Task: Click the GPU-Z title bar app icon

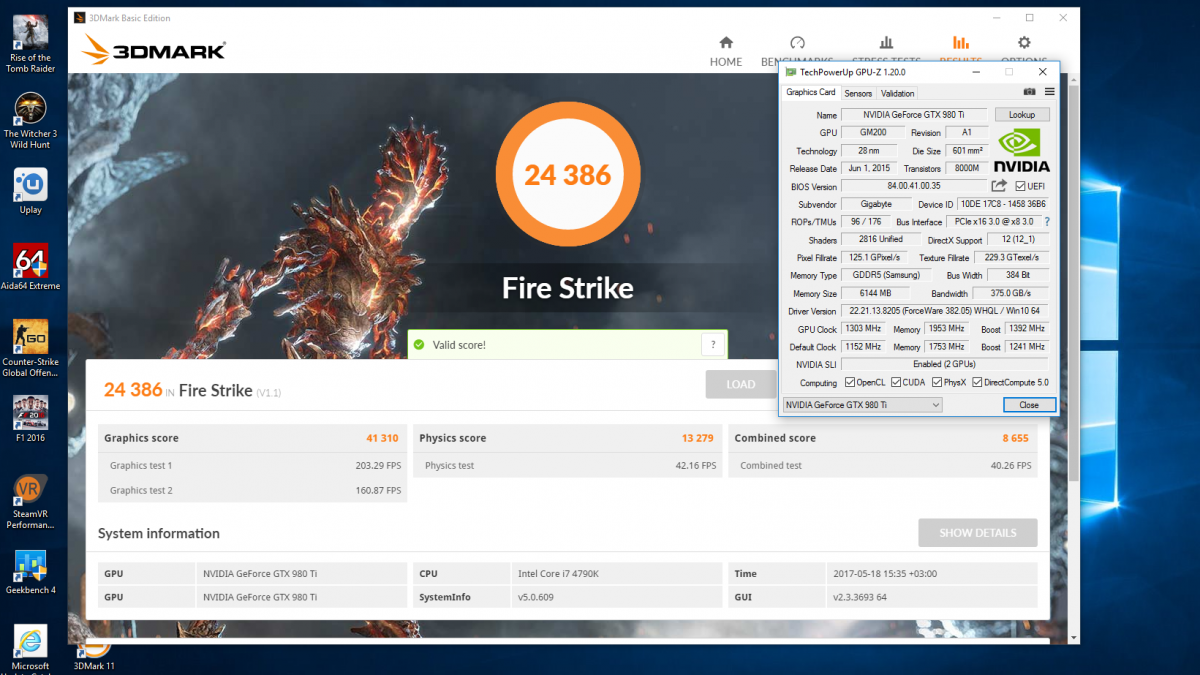Action: (790, 72)
